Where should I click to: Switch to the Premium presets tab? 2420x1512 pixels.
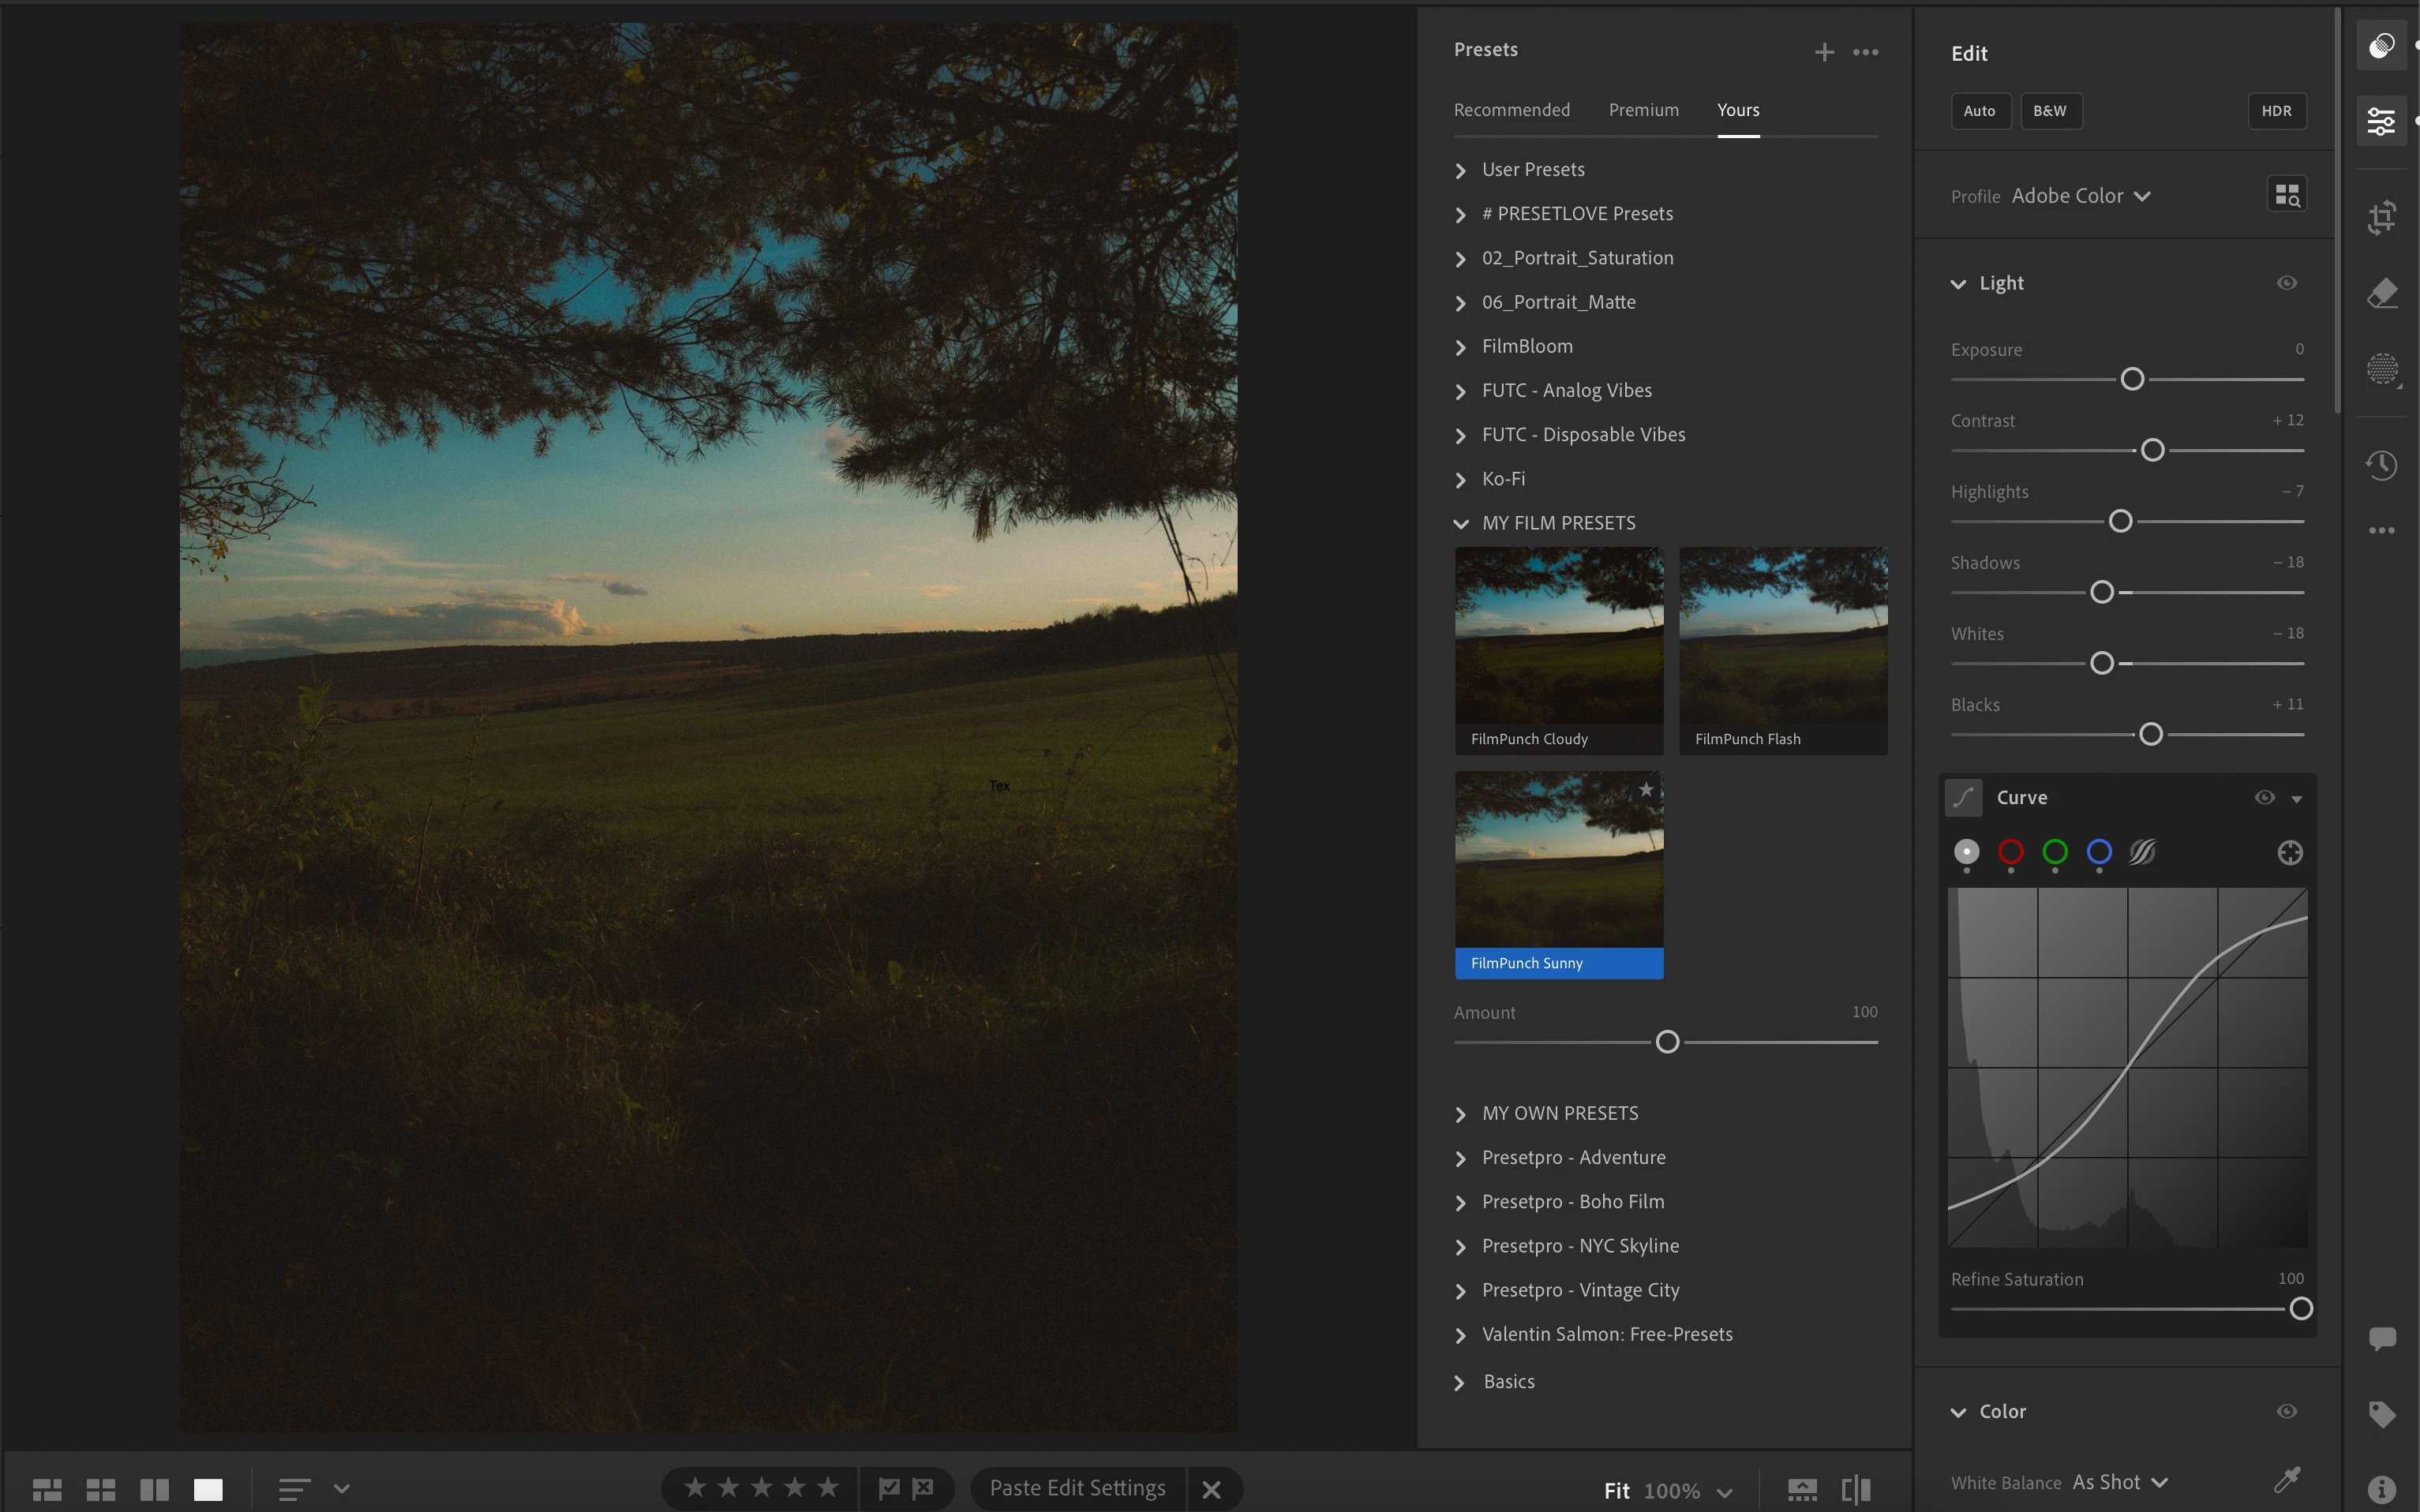click(x=1643, y=110)
